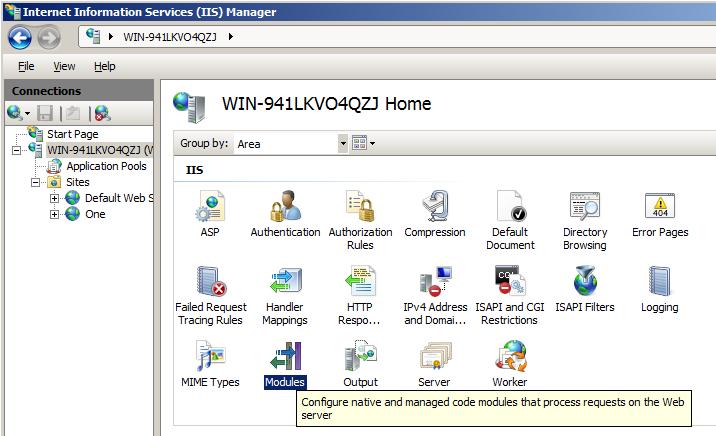The width and height of the screenshot is (716, 436).
Task: Open the Output Caching feature
Action: click(x=360, y=364)
